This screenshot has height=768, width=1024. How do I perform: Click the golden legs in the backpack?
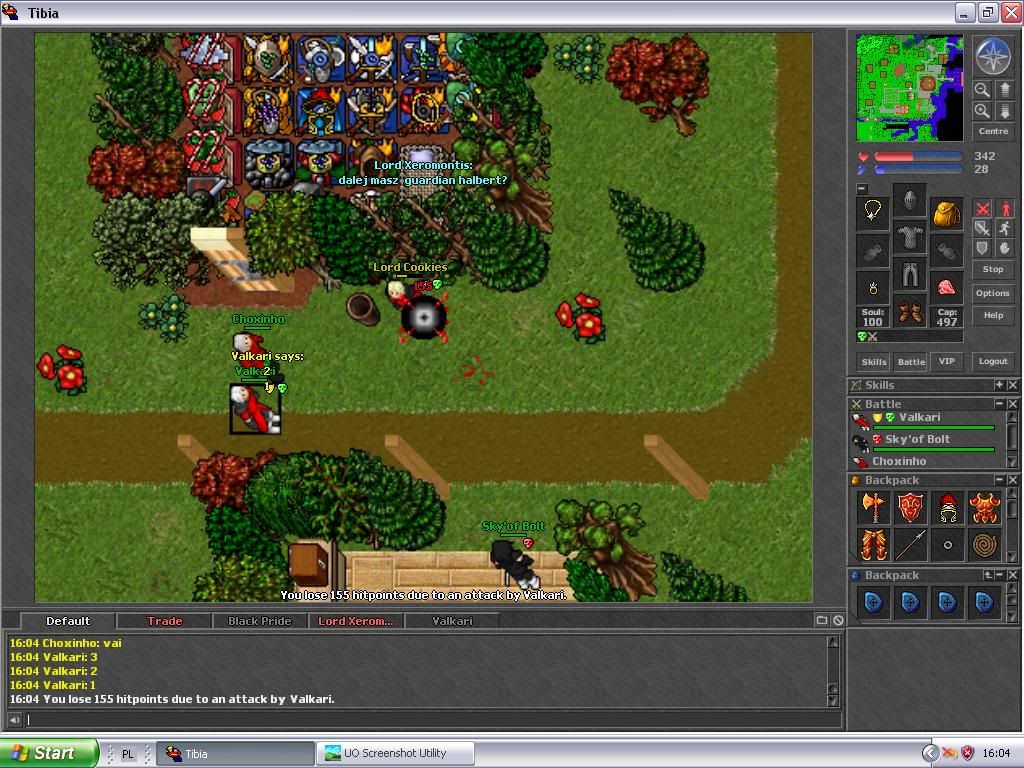[872, 545]
